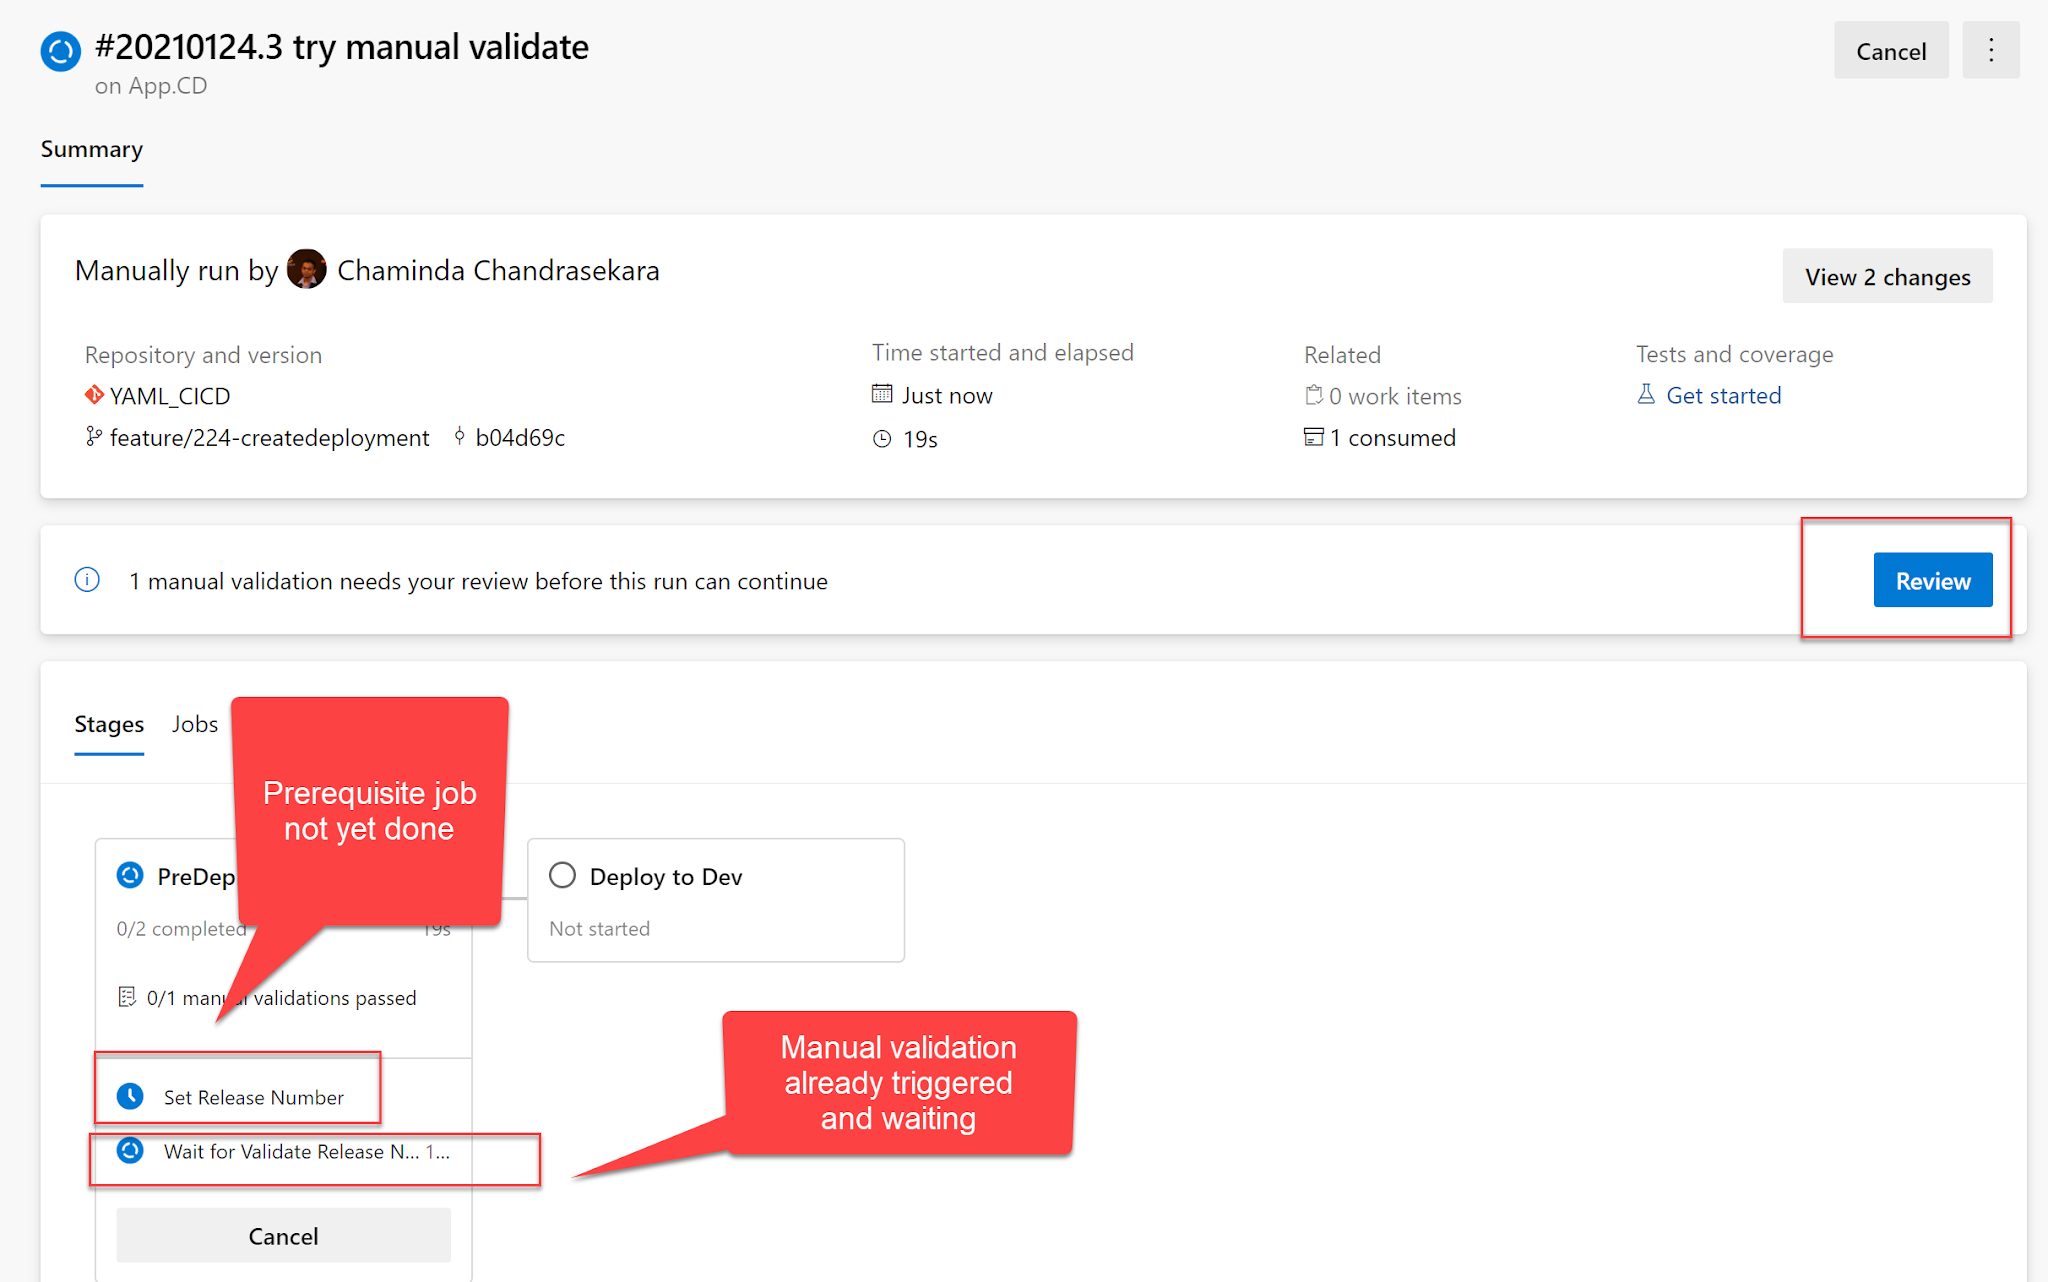Click the Get started link
Screen dimensions: 2048x1282
1722,395
